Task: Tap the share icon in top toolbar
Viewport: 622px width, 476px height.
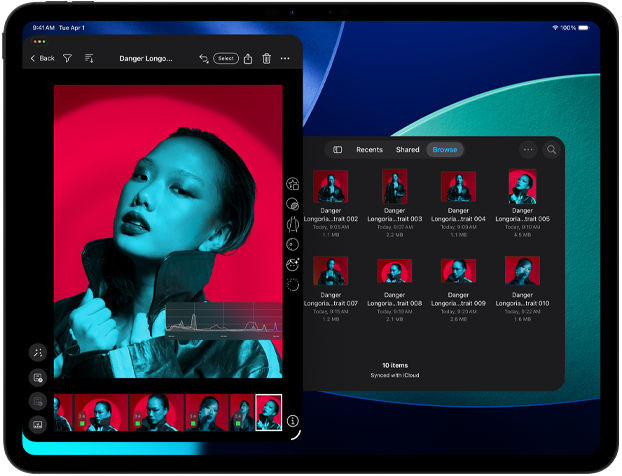Action: click(x=248, y=59)
